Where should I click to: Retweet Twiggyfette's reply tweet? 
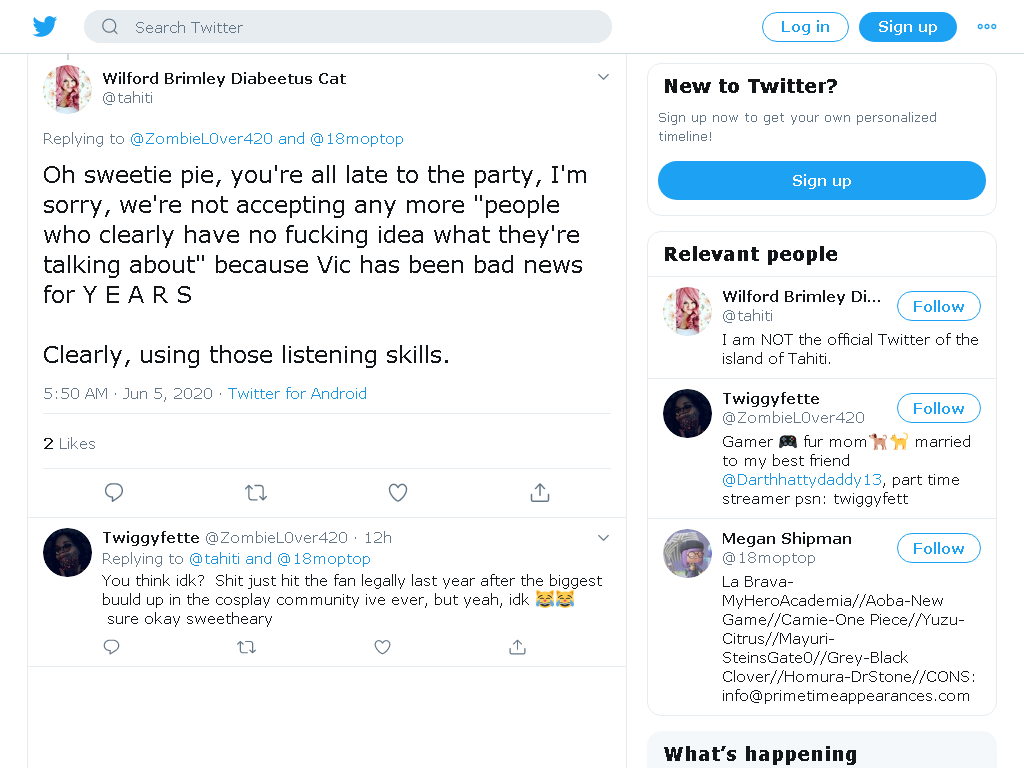246,647
